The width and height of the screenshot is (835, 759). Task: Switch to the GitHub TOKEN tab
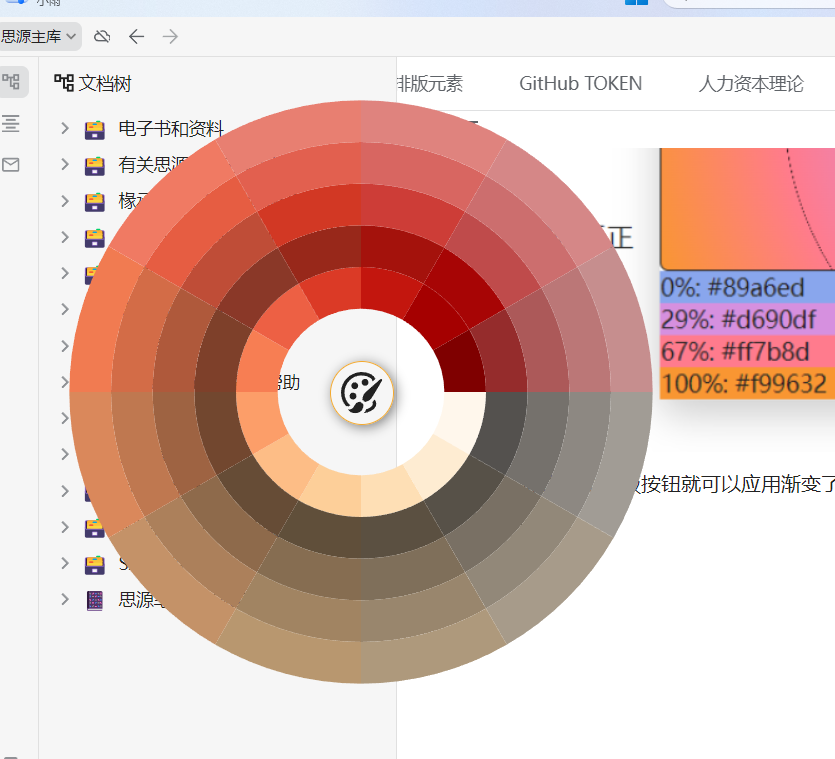[x=580, y=84]
